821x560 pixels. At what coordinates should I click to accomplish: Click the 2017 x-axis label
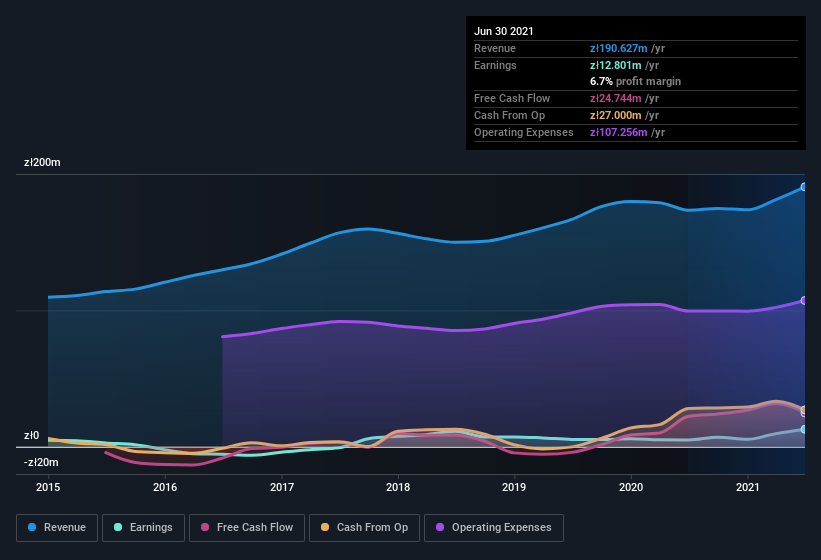(x=282, y=487)
